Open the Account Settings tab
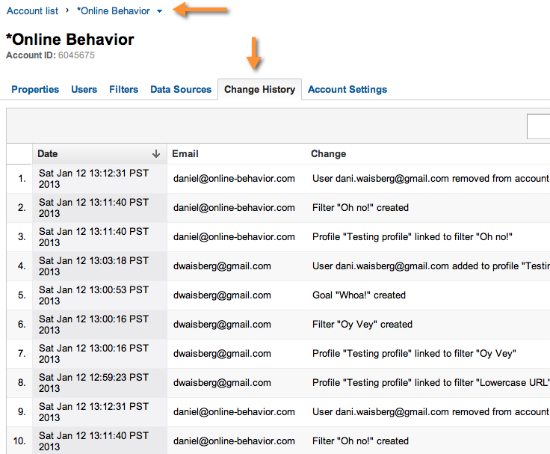This screenshot has width=550, height=454. coord(347,89)
